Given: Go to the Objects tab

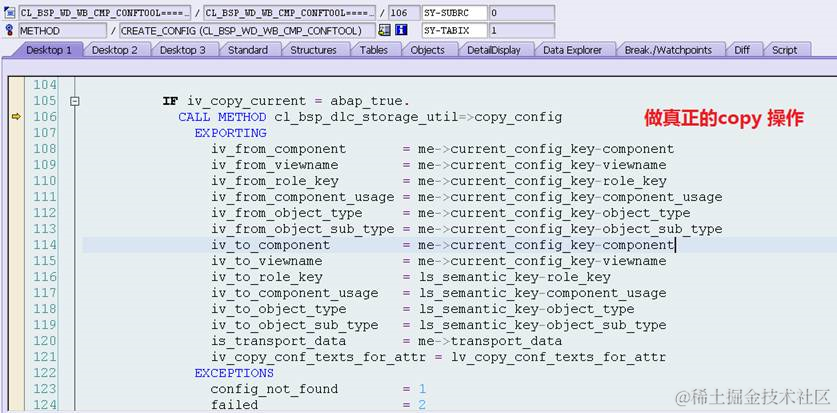Looking at the screenshot, I should point(428,50).
